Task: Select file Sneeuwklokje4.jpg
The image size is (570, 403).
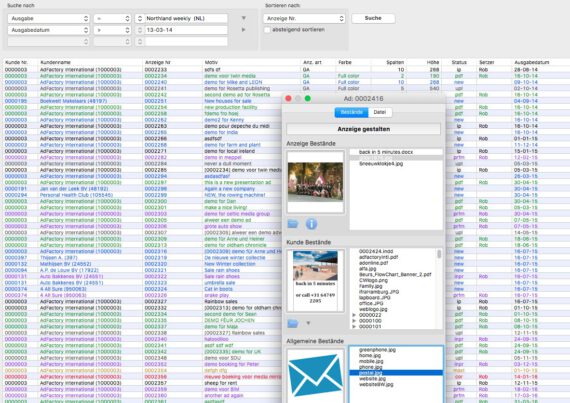Action: [381, 164]
